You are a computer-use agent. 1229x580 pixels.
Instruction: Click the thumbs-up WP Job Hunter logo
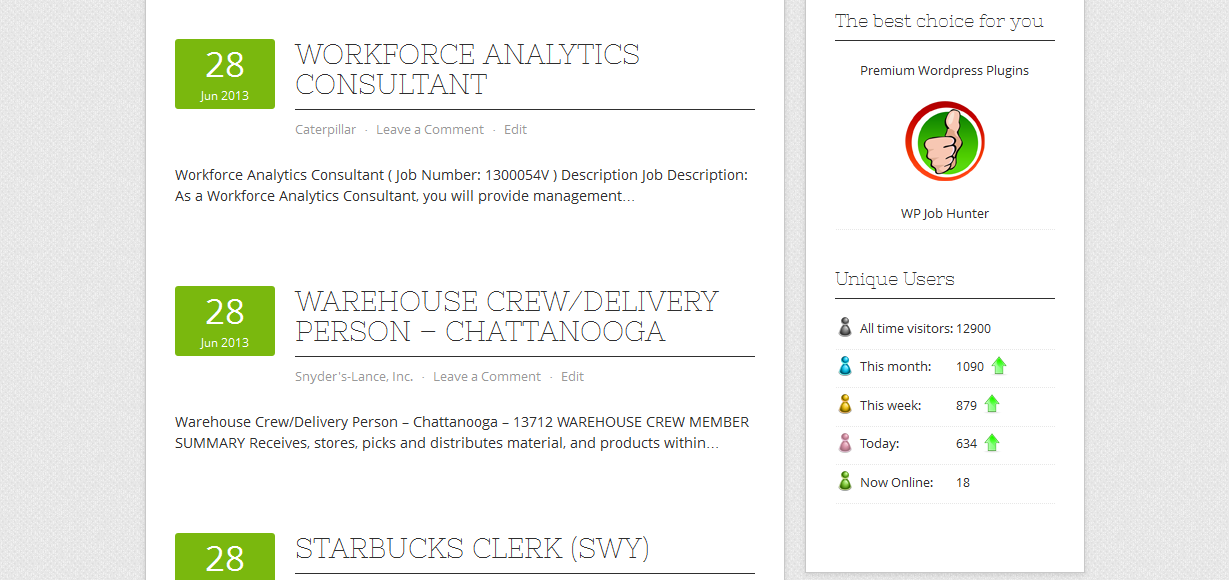tap(945, 141)
